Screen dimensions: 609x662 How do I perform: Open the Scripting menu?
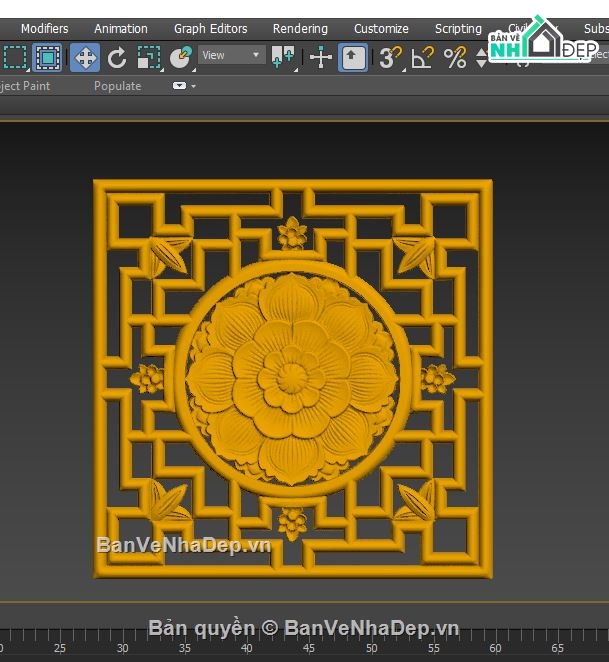coord(458,29)
